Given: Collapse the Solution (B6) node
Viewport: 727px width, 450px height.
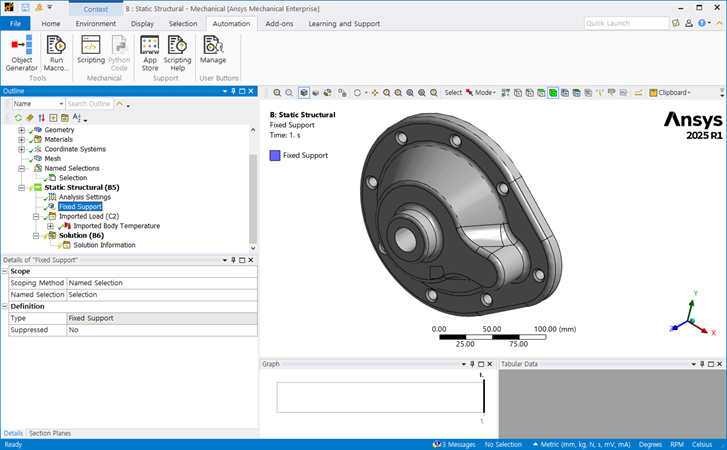Looking at the screenshot, I should 36,236.
